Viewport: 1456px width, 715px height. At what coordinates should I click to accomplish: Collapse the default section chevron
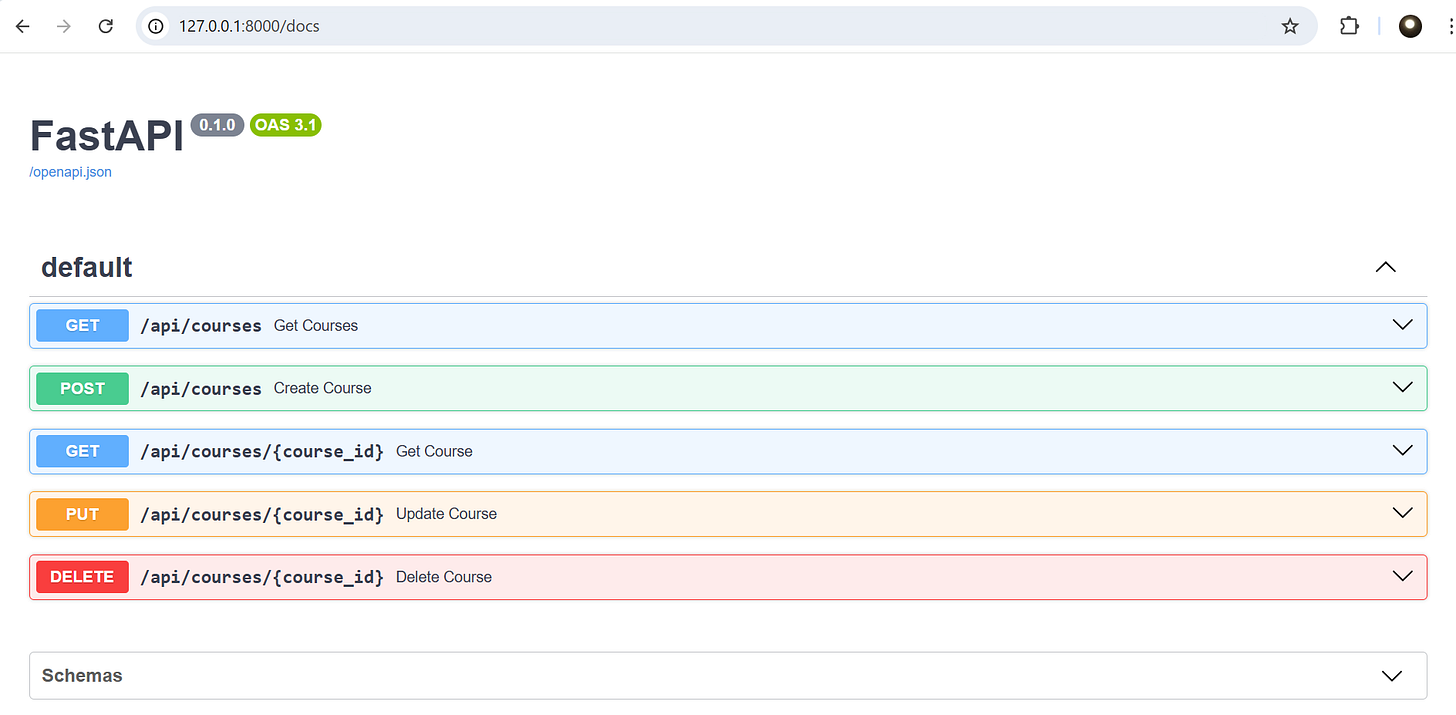[x=1385, y=267]
